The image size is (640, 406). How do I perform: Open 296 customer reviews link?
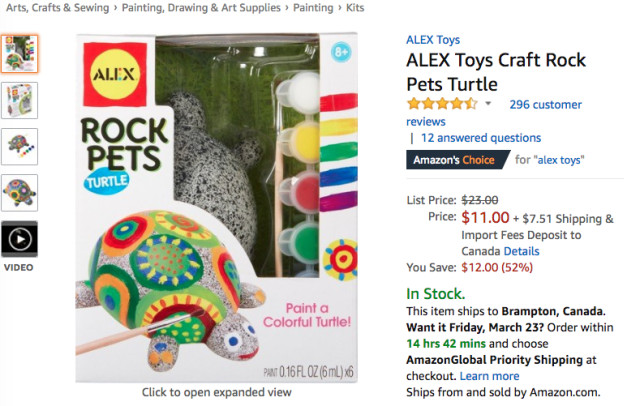[544, 104]
